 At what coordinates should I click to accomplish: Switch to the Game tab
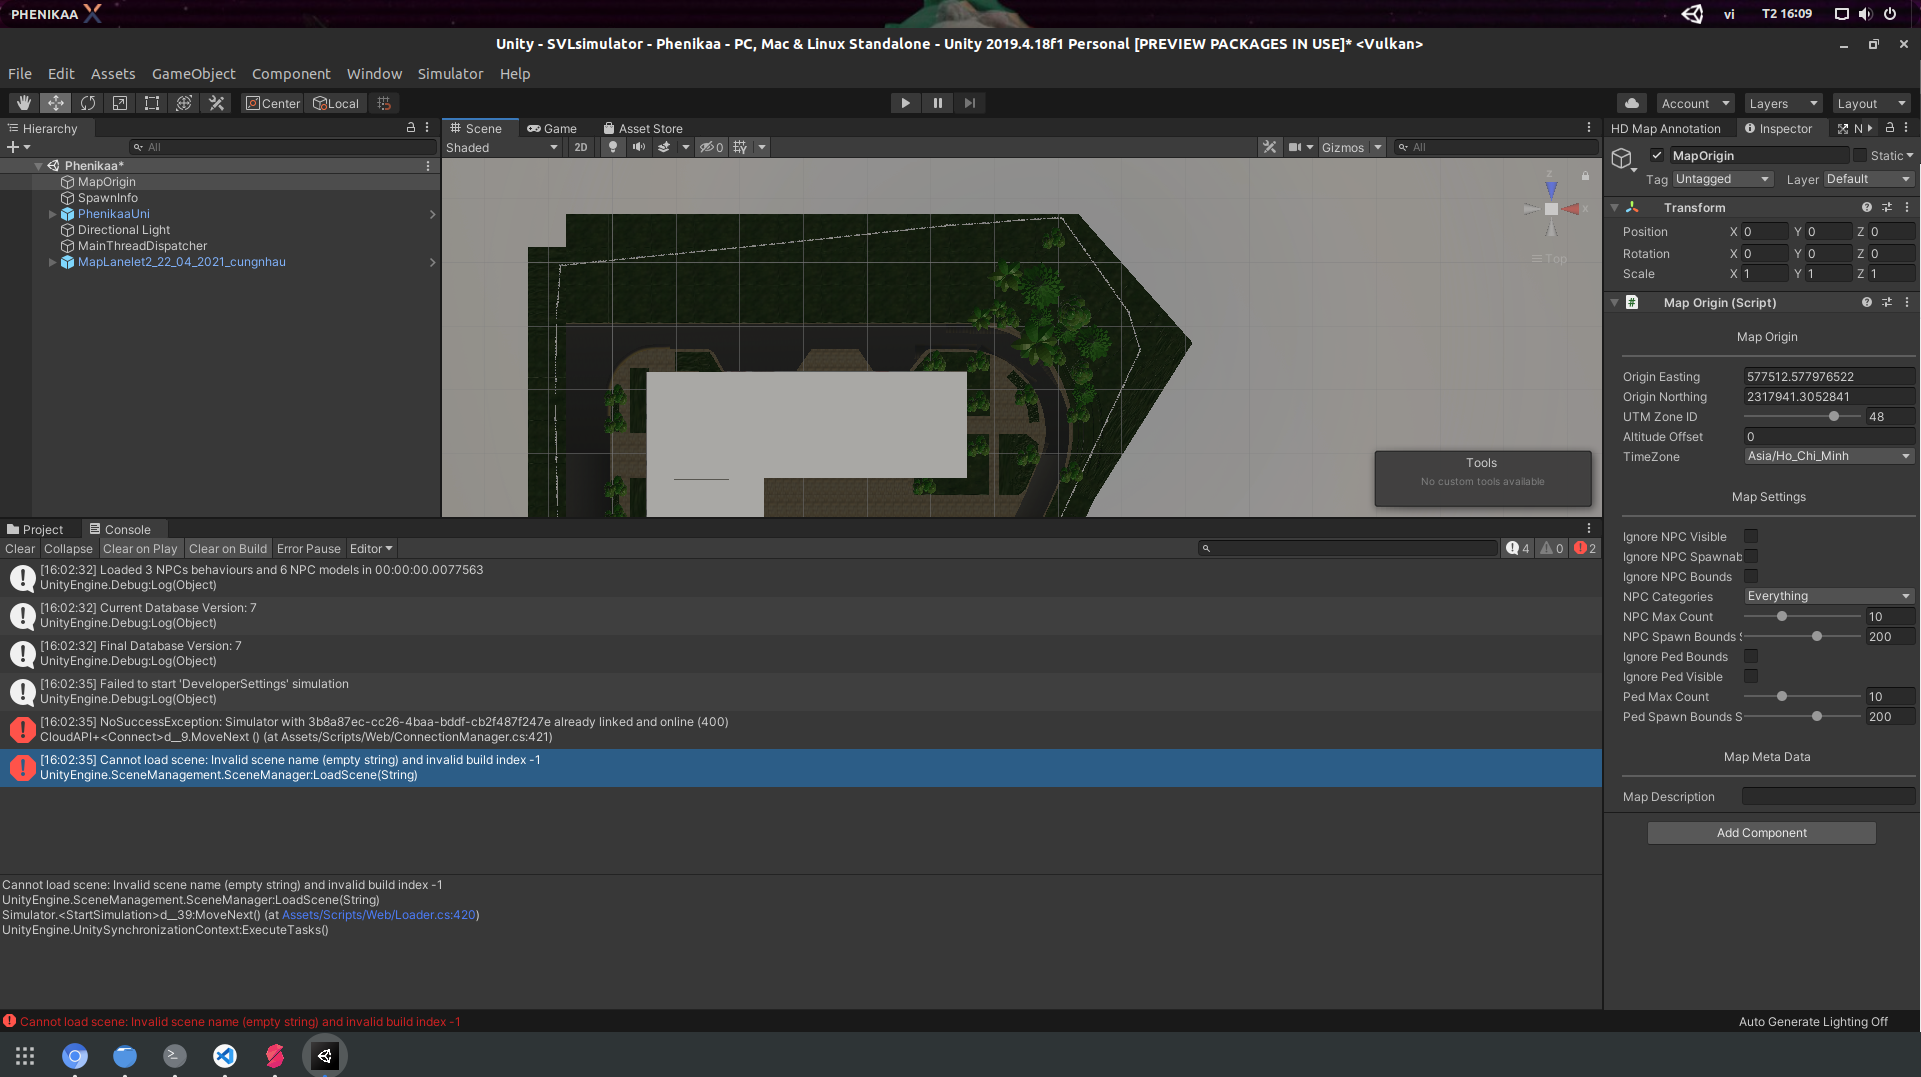click(x=553, y=128)
